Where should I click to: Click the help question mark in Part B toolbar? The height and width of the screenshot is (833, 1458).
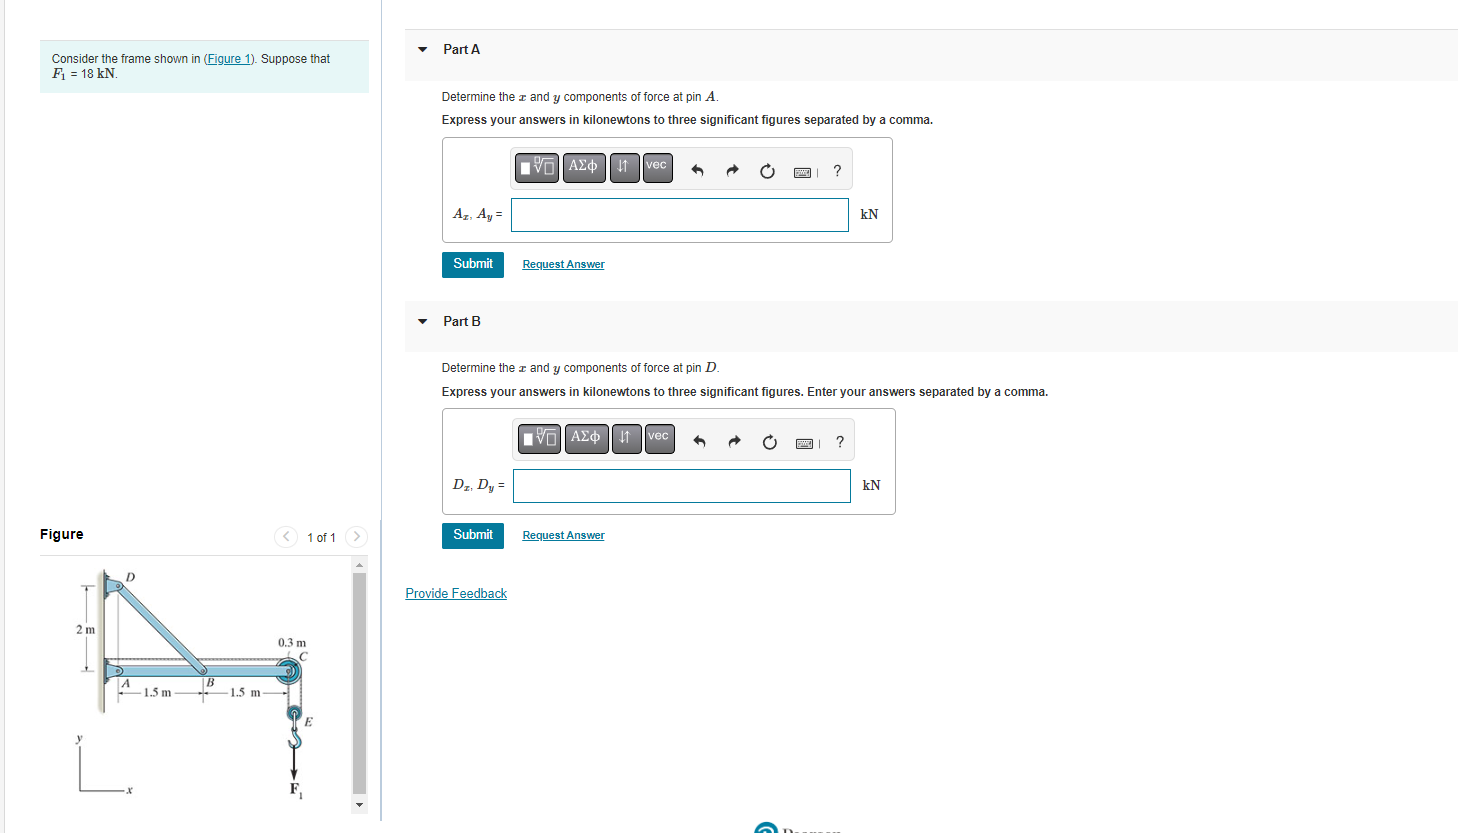[839, 441]
